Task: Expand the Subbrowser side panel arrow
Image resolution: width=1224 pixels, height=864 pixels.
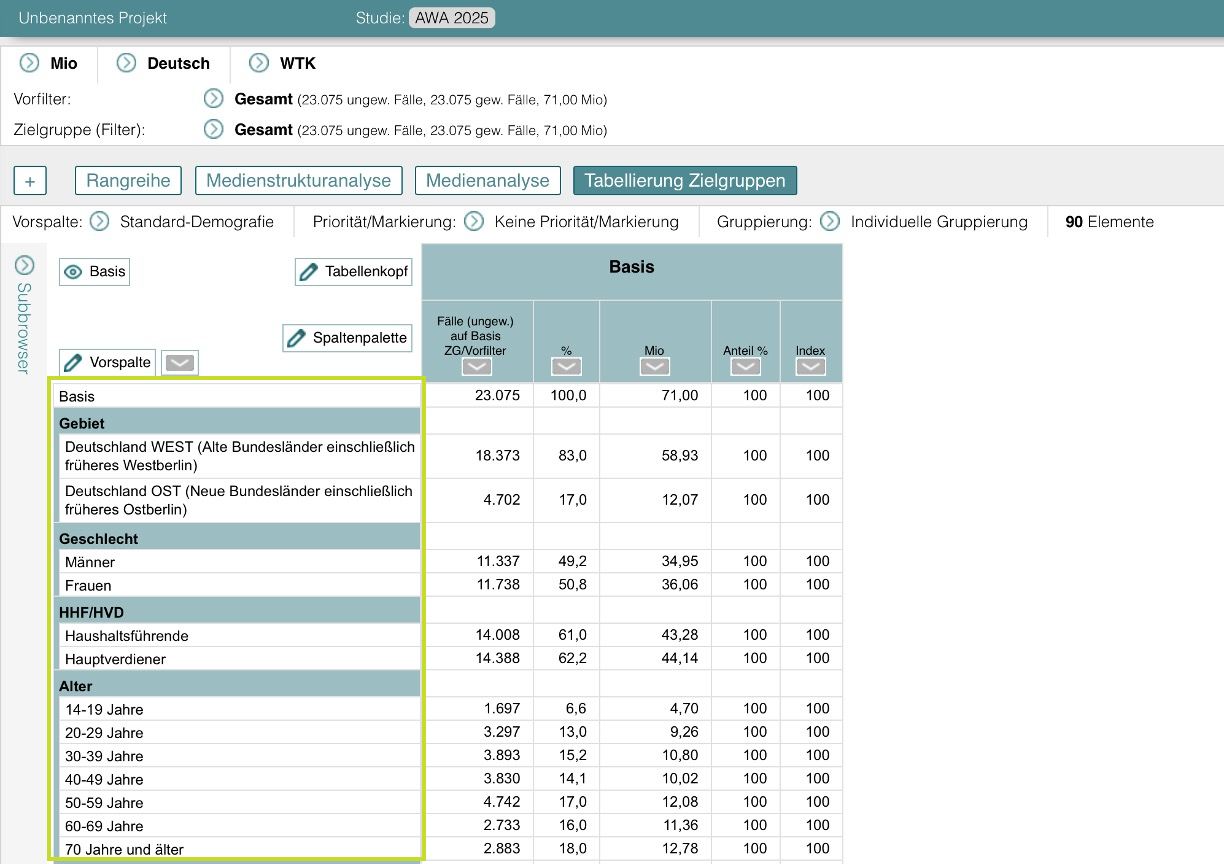Action: point(24,265)
